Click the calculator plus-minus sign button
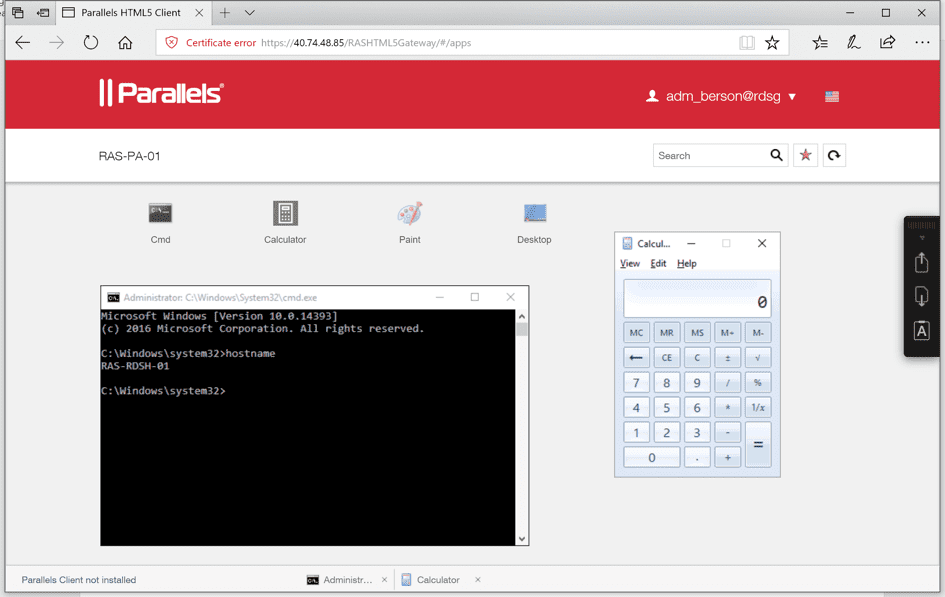 (x=727, y=357)
